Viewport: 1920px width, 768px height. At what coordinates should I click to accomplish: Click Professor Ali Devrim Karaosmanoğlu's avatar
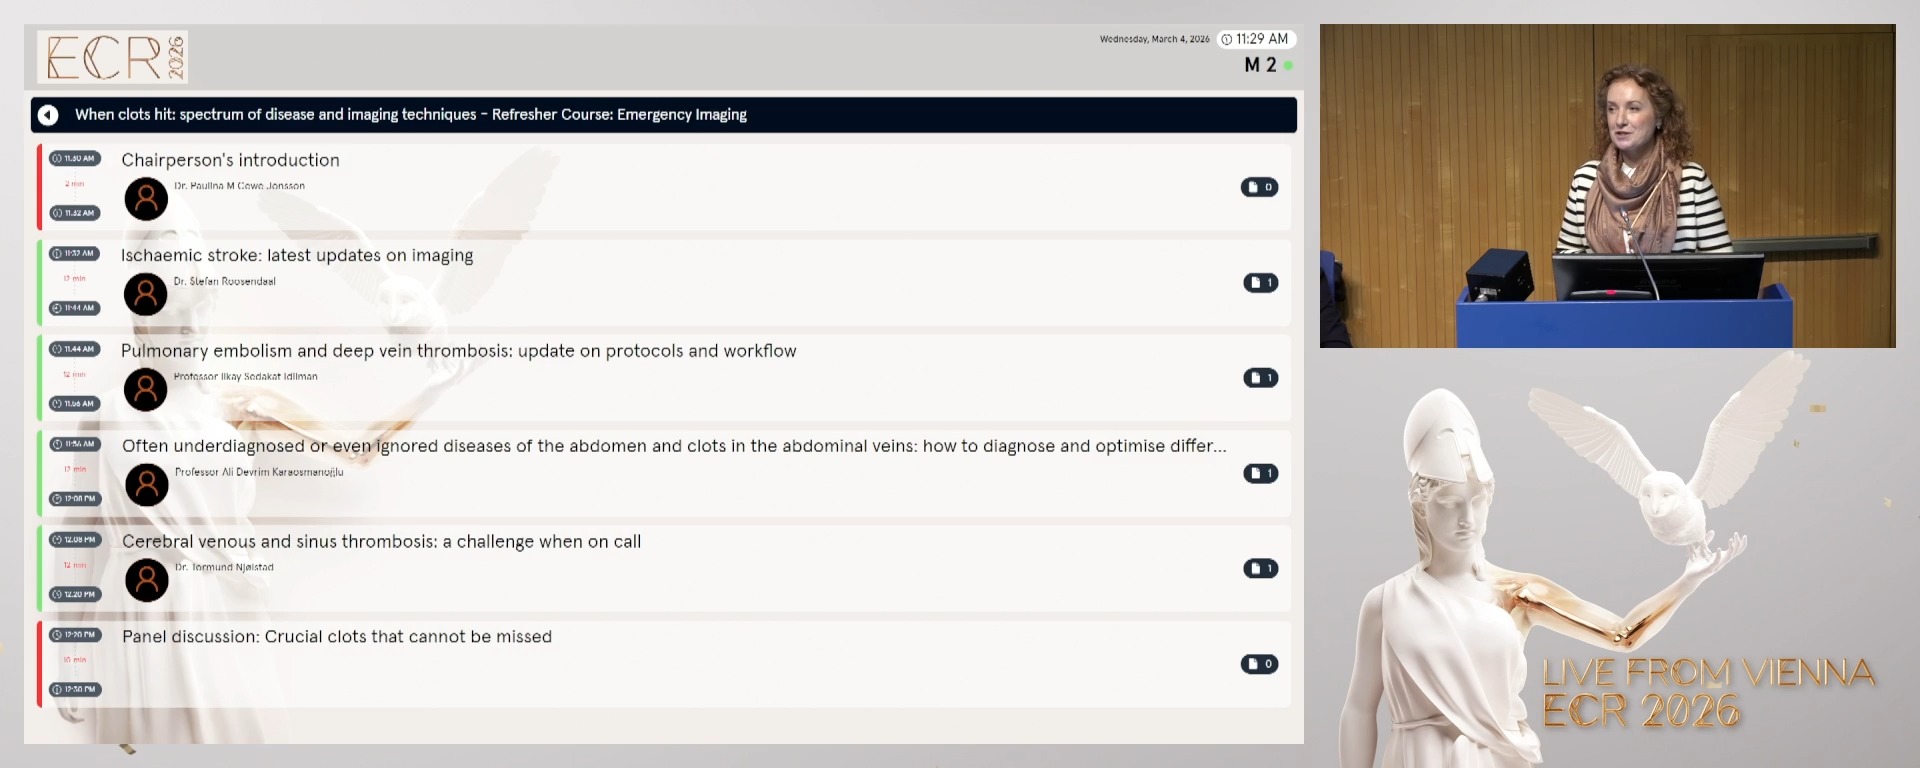pos(147,485)
